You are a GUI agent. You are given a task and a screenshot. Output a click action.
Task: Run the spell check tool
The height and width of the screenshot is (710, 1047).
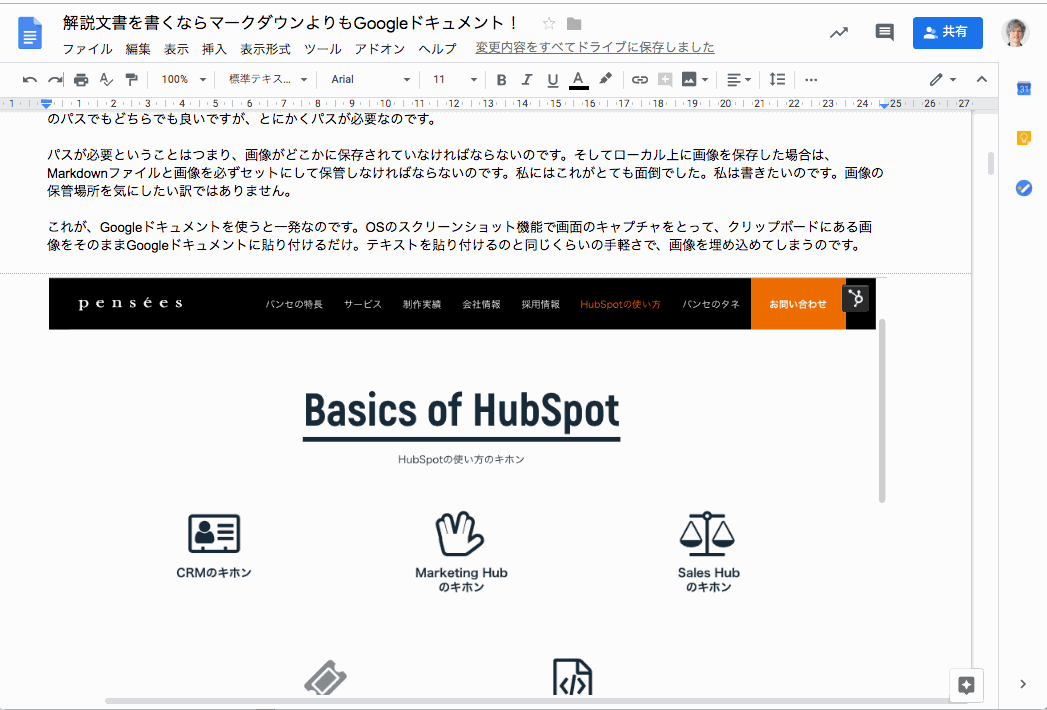point(106,80)
